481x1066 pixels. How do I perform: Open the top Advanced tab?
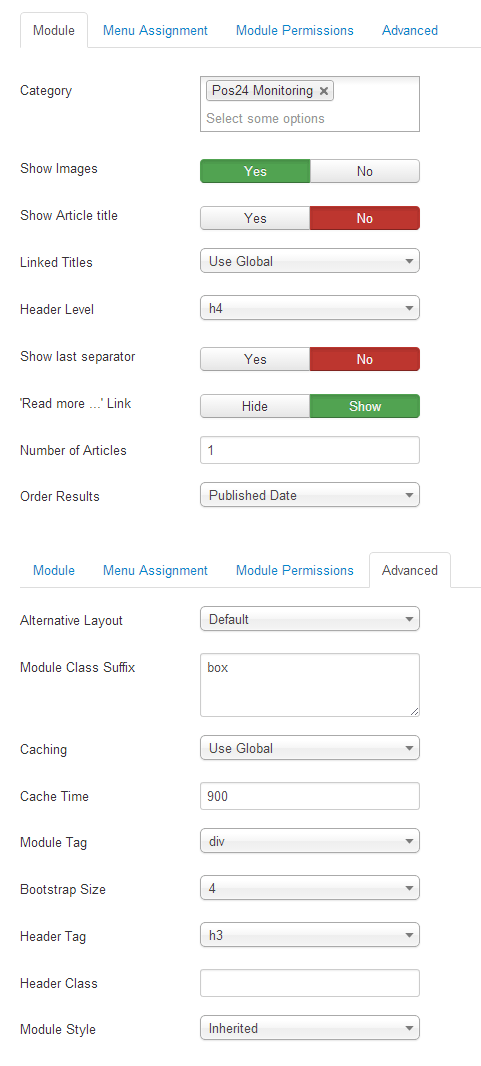pos(410,31)
